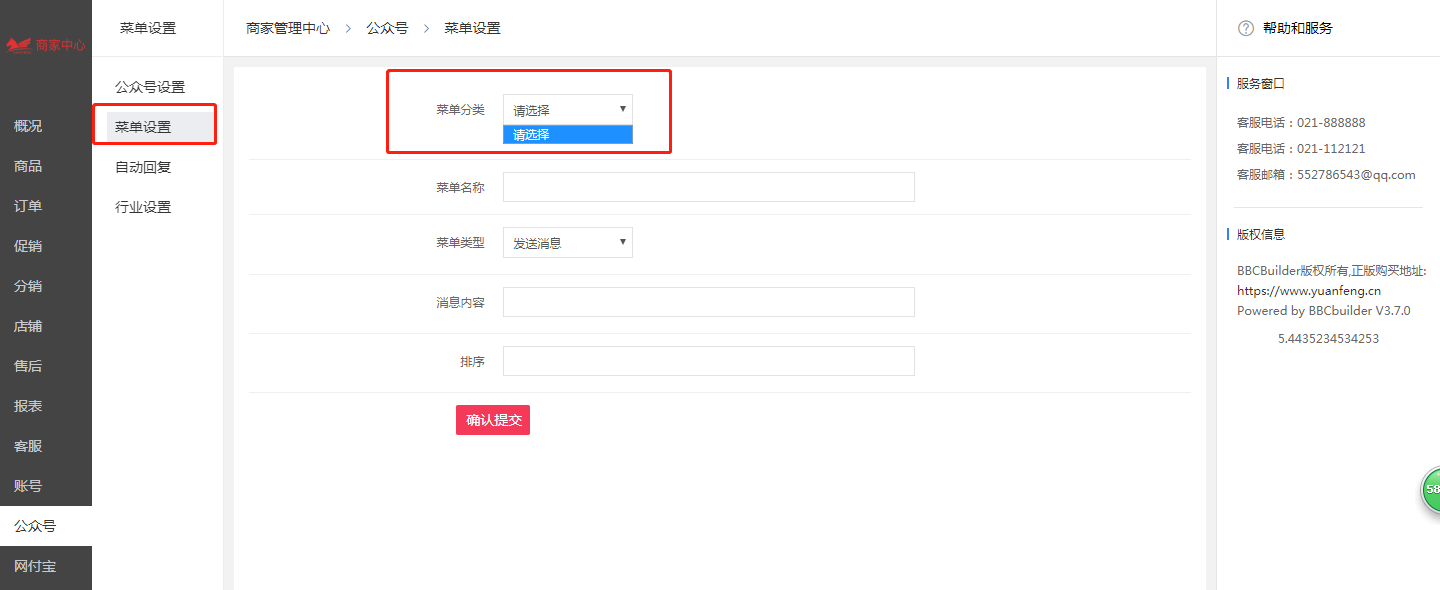This screenshot has width=1440, height=590.
Task: Click the 消息内容 input field
Action: pos(709,302)
